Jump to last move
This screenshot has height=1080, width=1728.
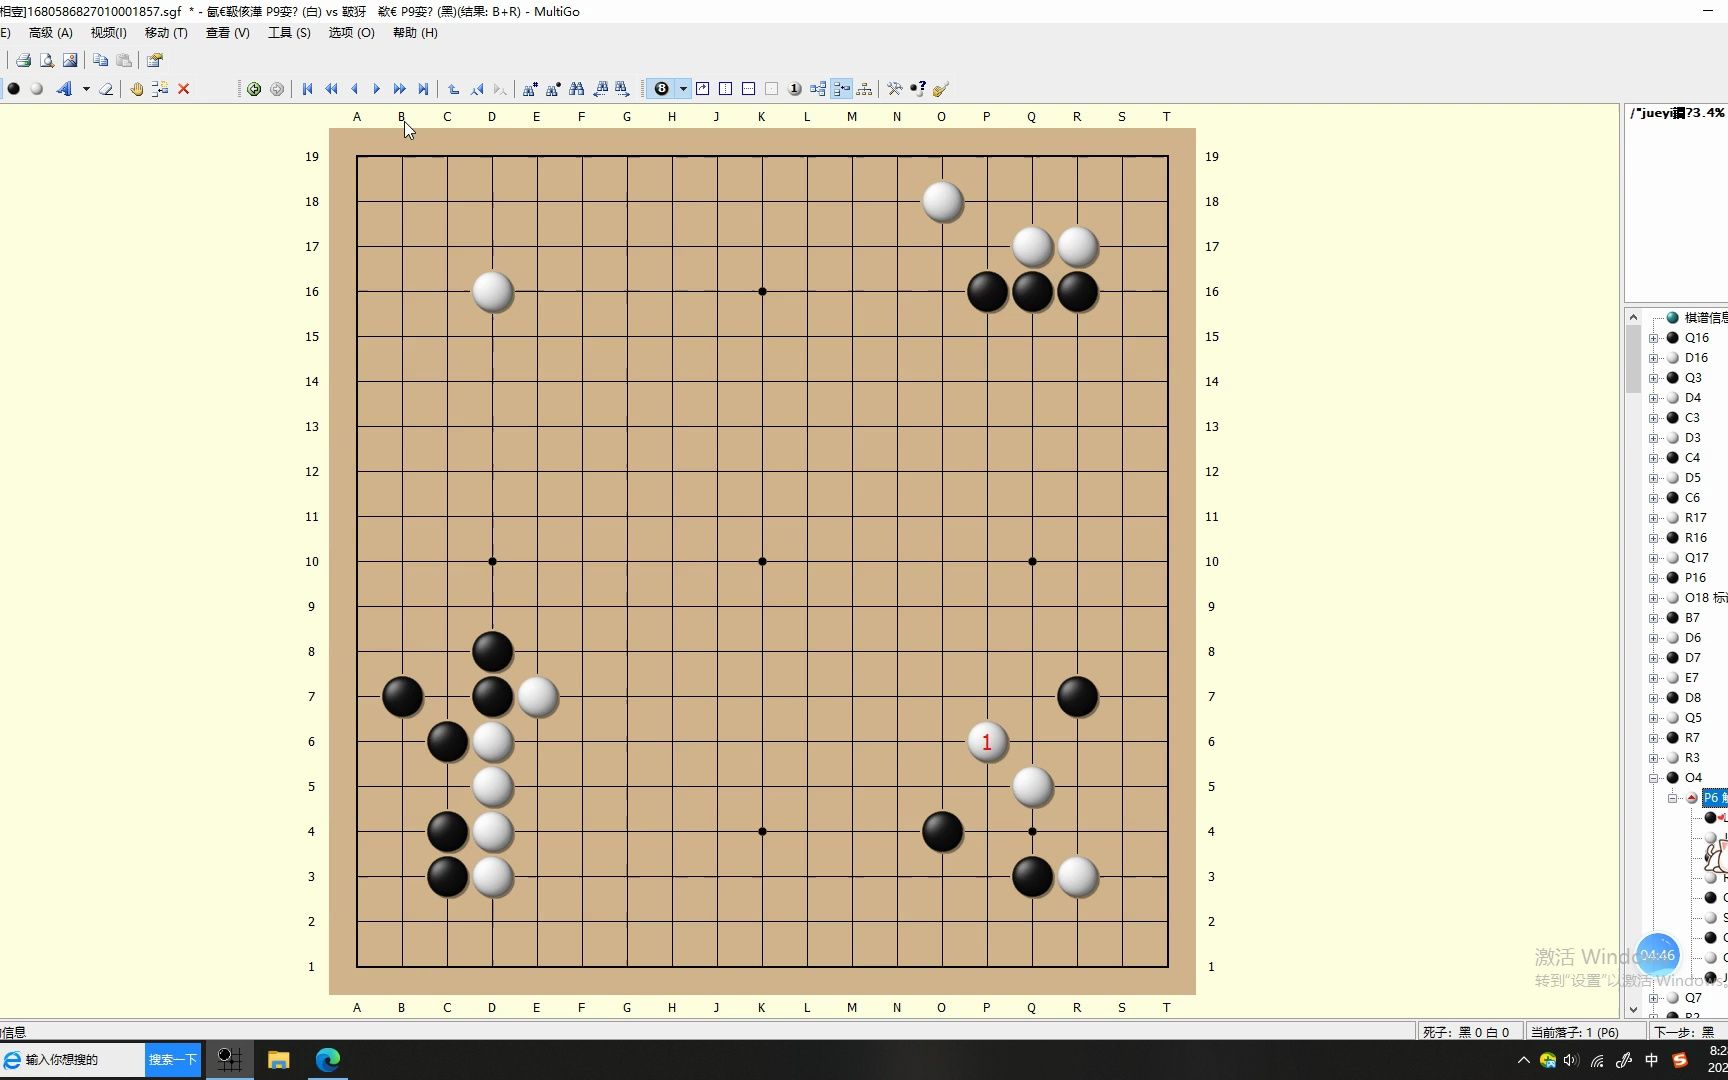pyautogui.click(x=423, y=89)
